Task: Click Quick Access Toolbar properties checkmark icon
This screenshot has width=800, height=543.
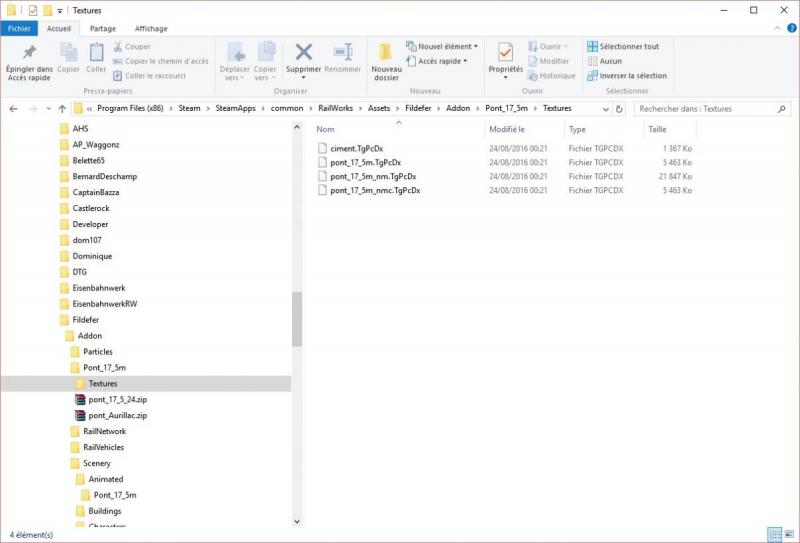Action: click(x=33, y=11)
